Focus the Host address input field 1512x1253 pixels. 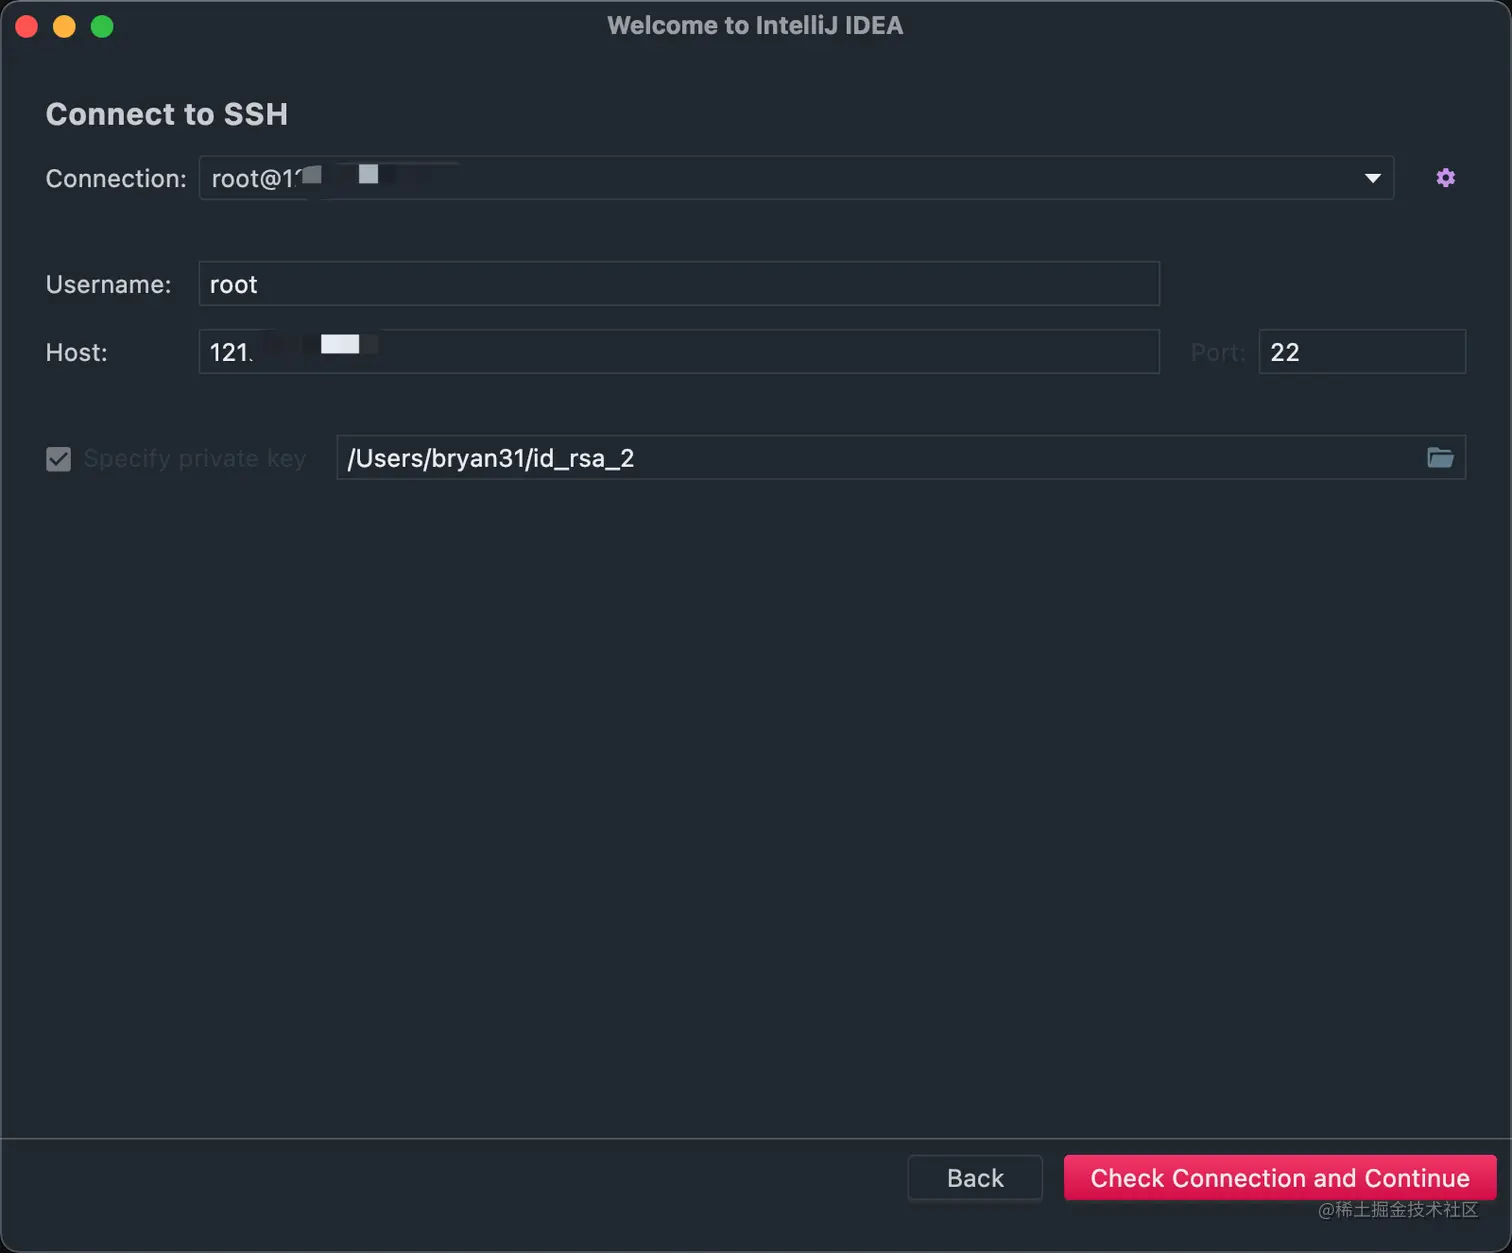(679, 352)
